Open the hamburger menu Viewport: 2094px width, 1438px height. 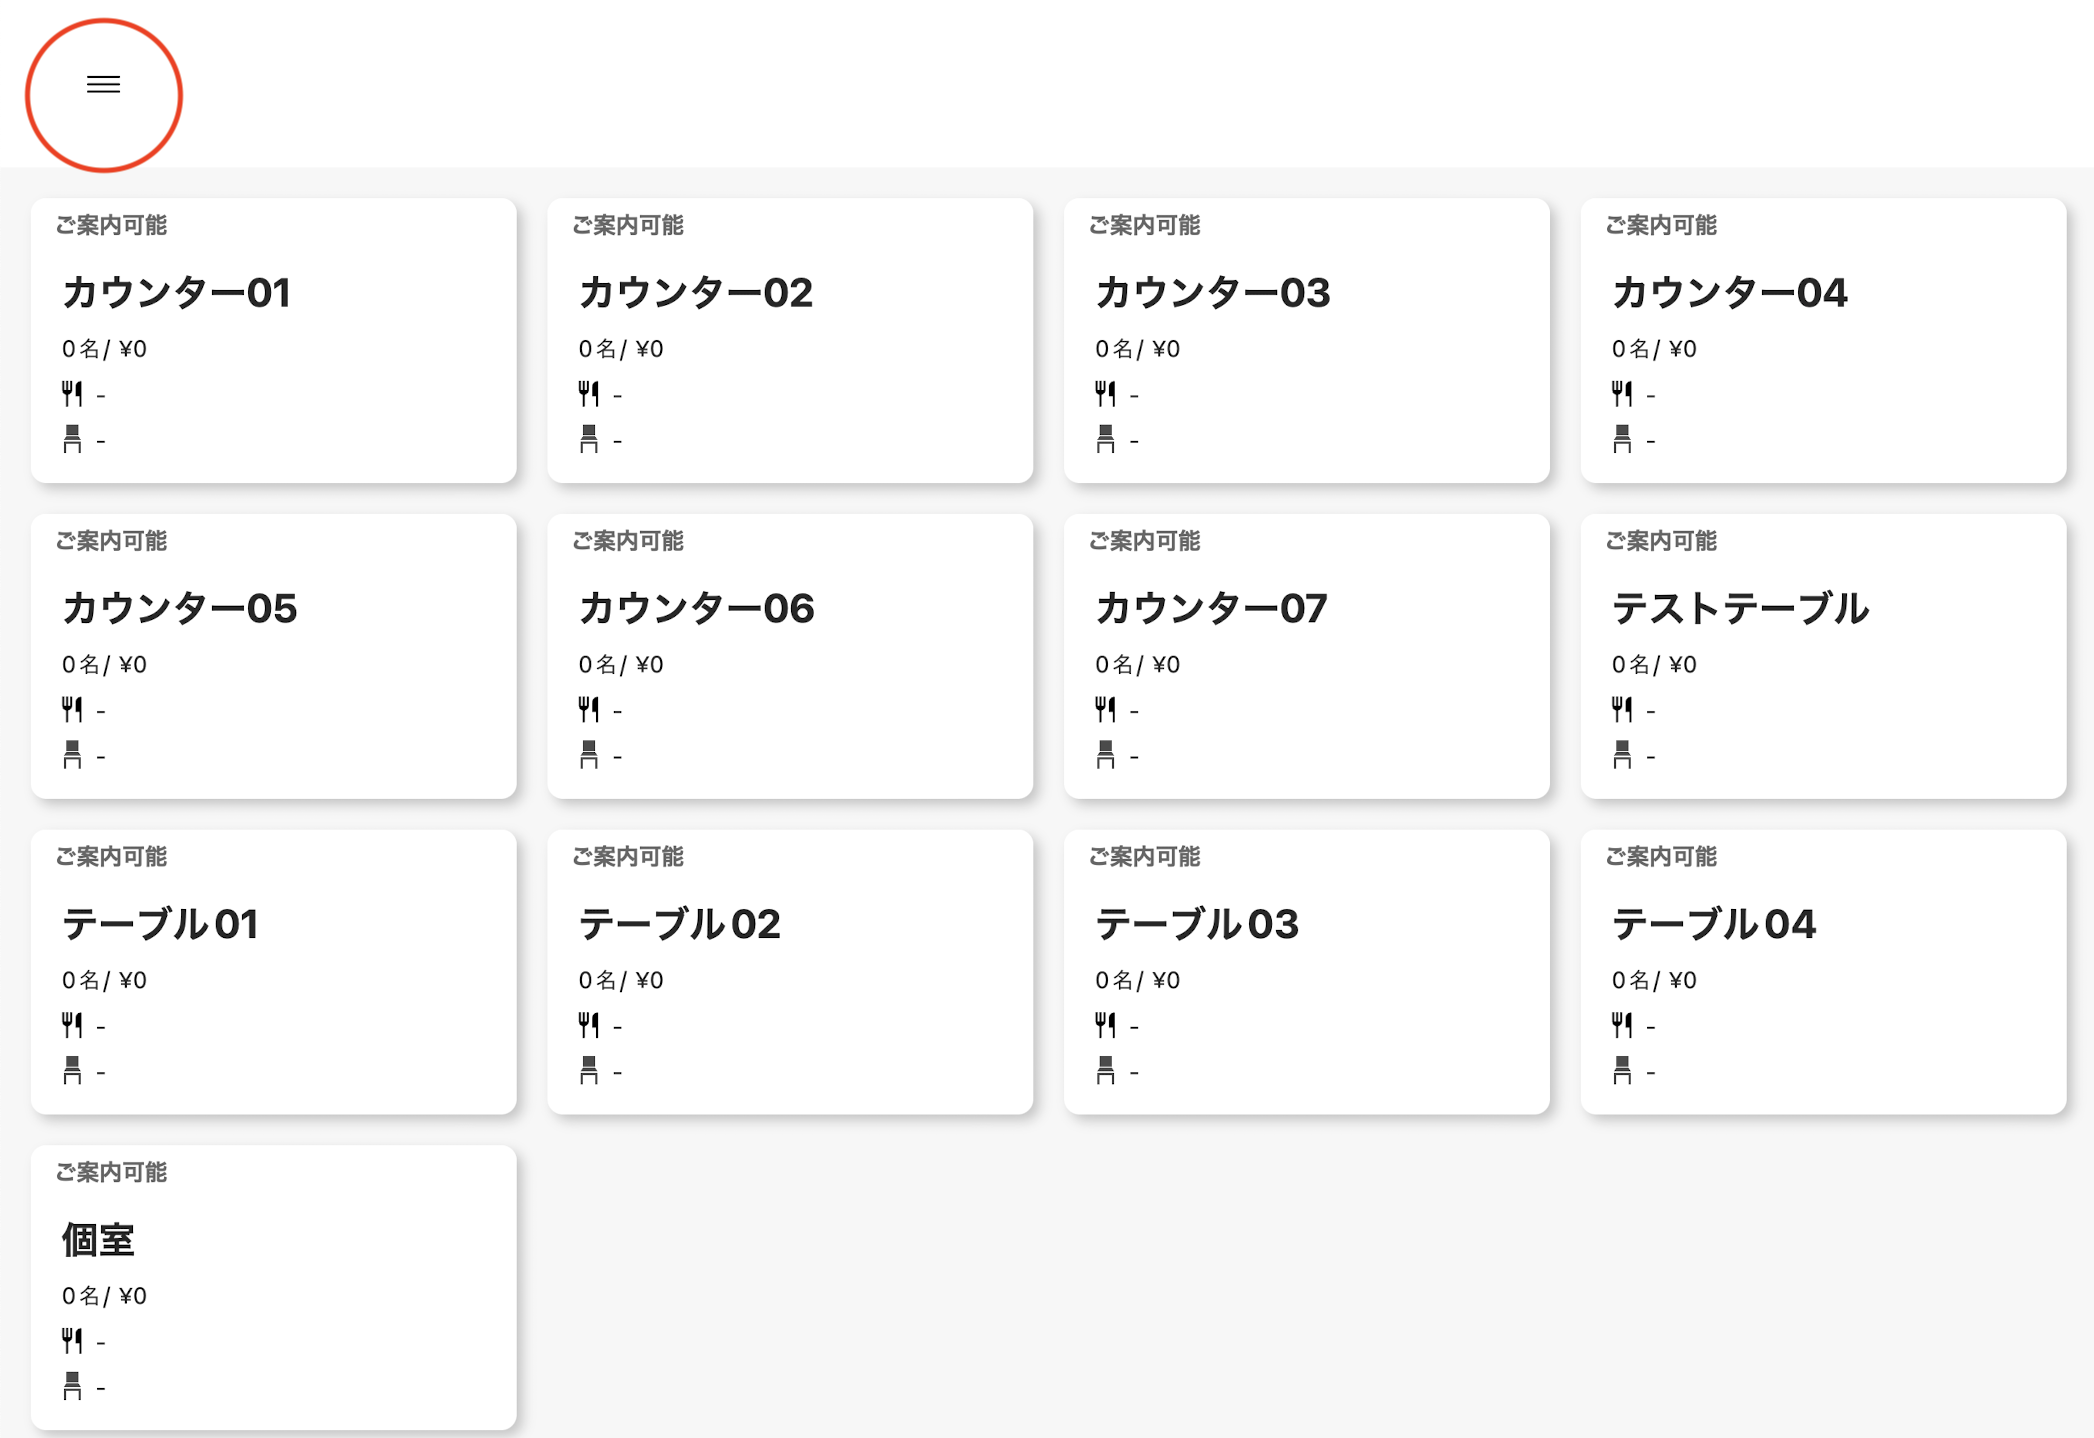click(x=103, y=85)
